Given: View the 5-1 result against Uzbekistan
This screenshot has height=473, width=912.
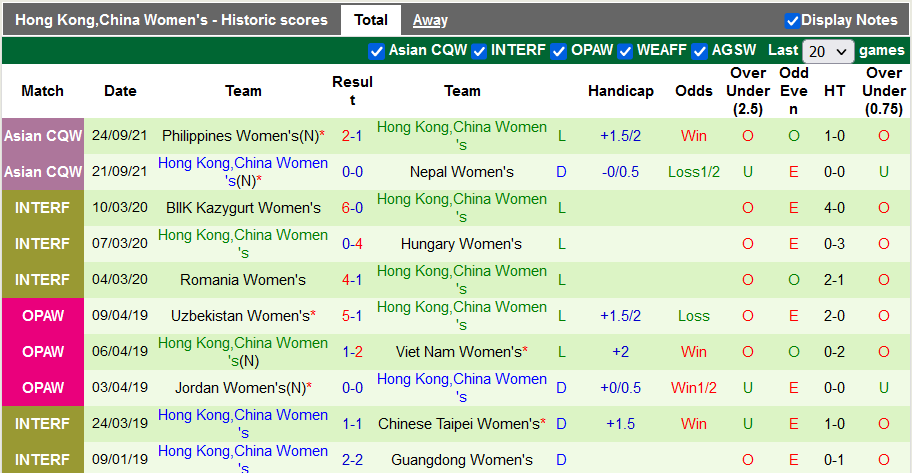Looking at the screenshot, I should click(x=352, y=316).
